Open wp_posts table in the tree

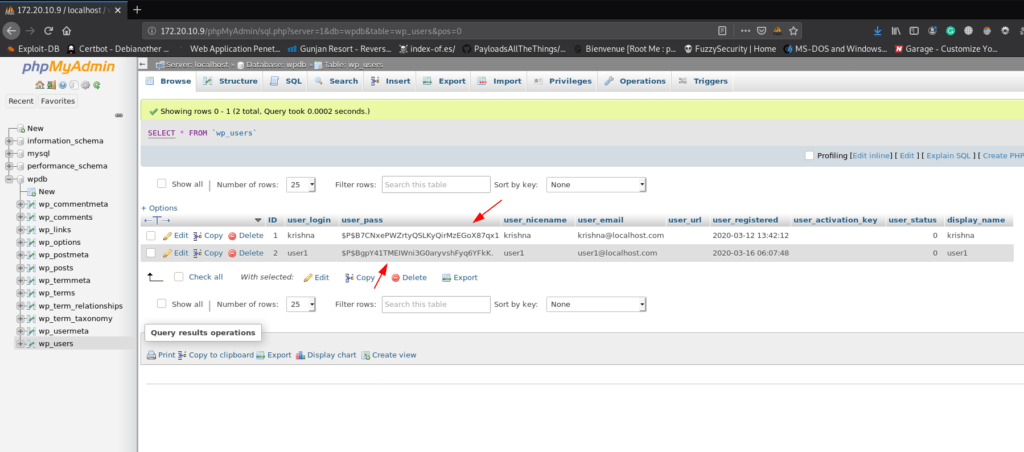coord(56,268)
